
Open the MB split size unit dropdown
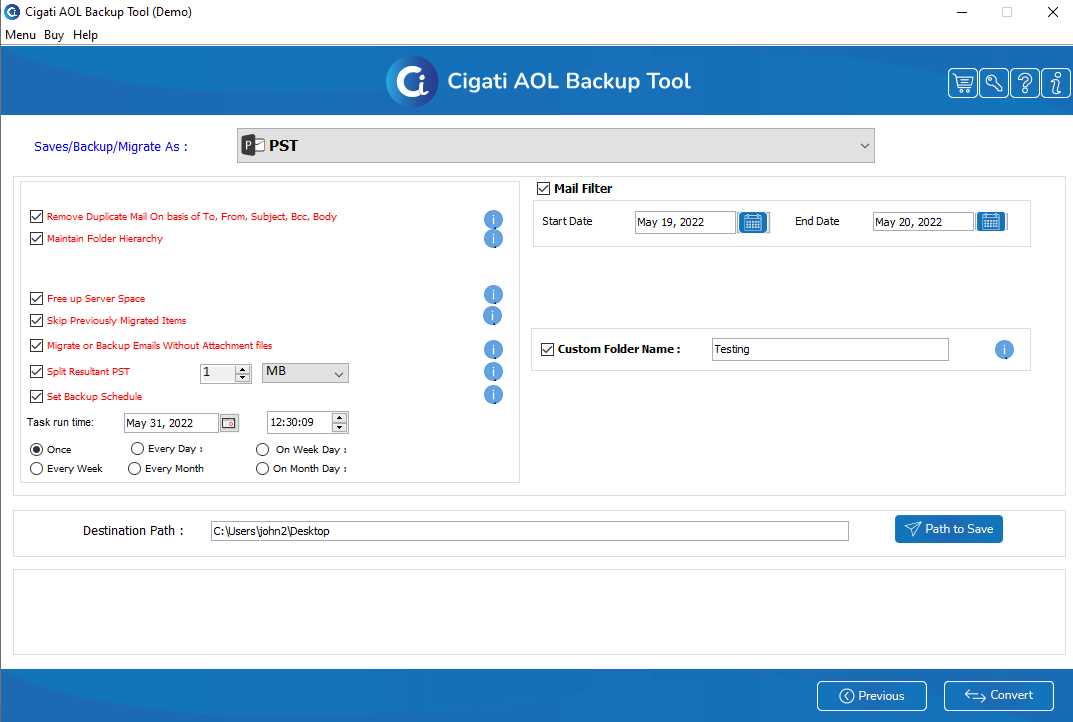305,373
